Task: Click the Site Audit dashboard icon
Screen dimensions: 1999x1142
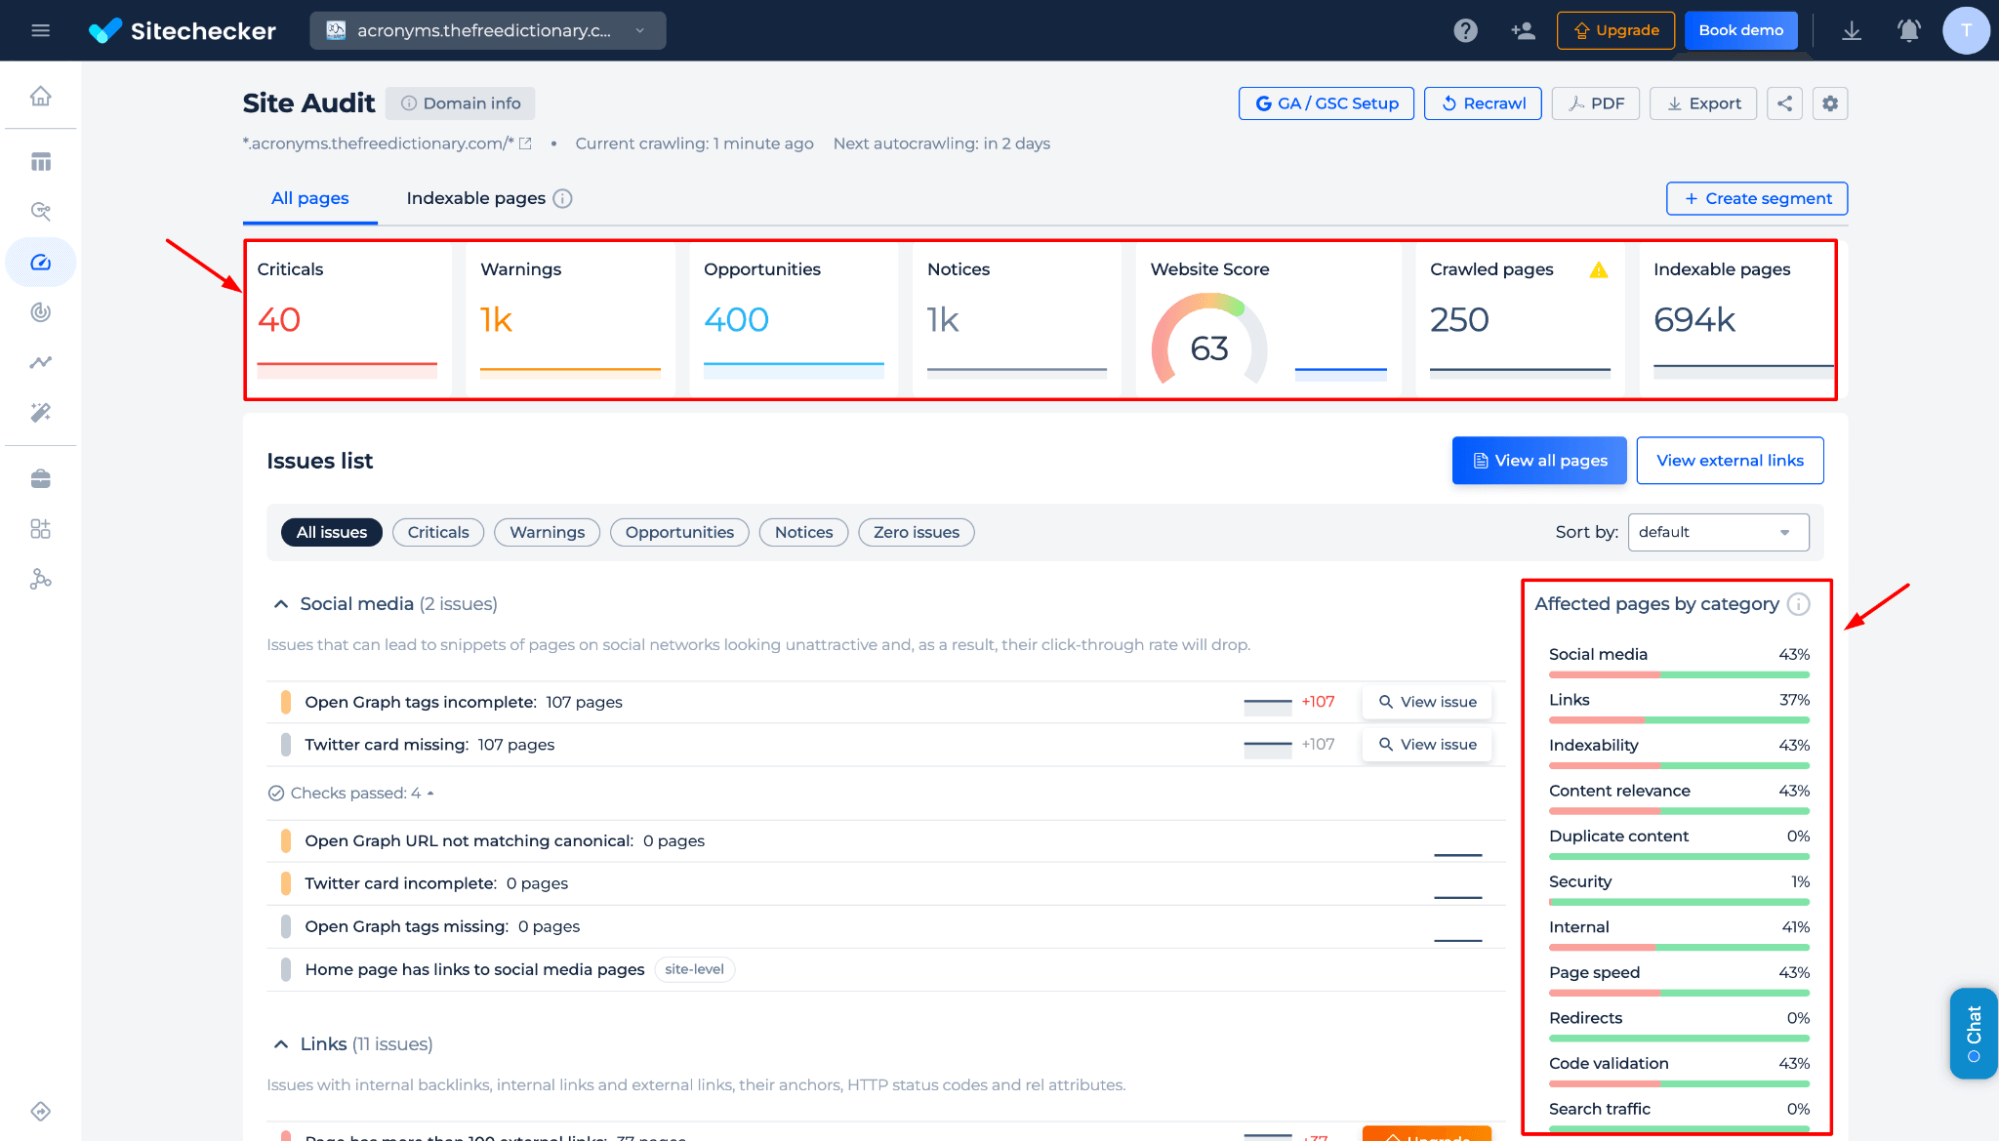Action: pos(41,261)
